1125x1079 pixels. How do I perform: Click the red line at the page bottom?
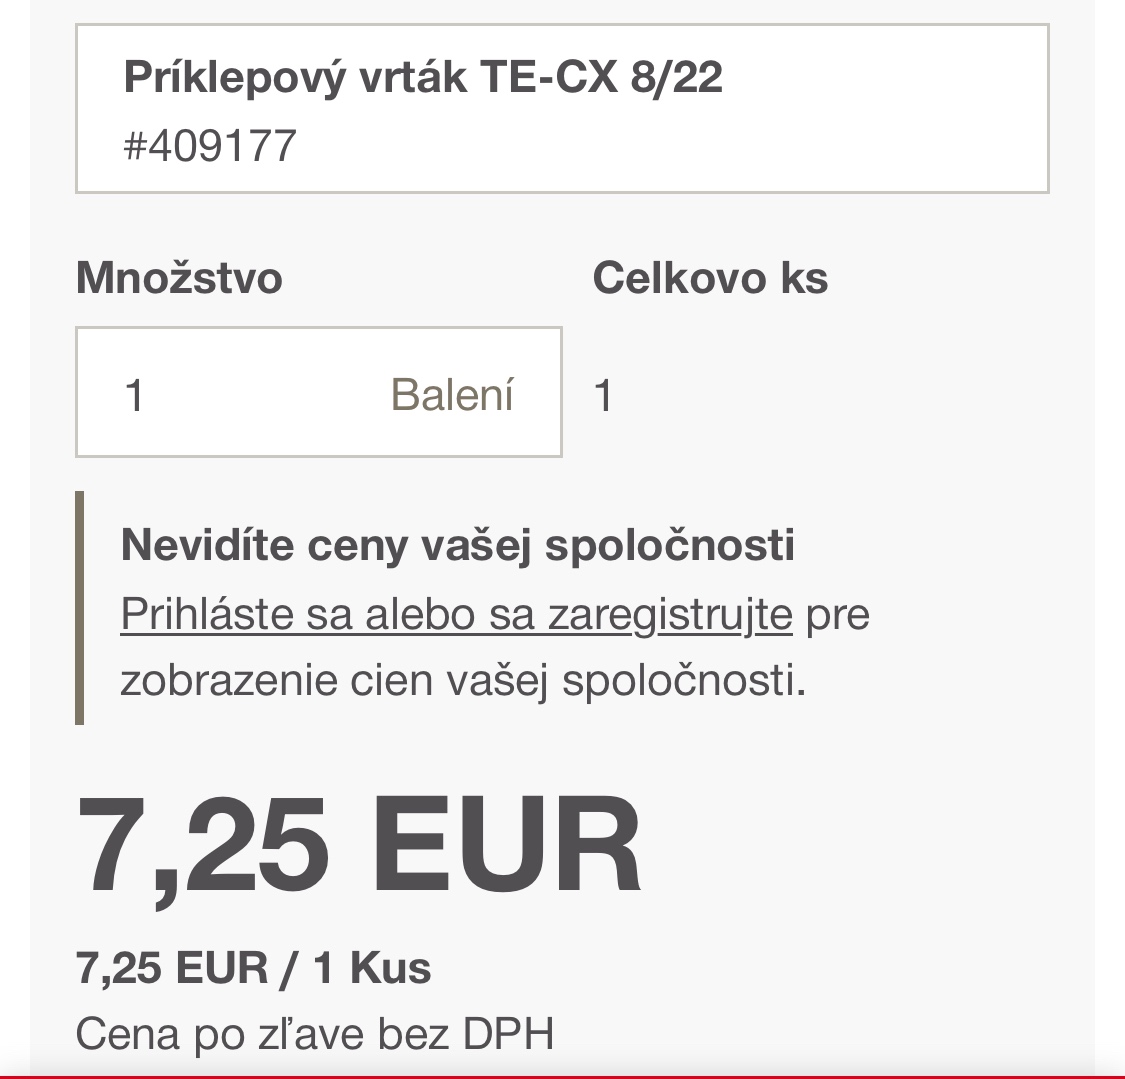coord(562,1076)
